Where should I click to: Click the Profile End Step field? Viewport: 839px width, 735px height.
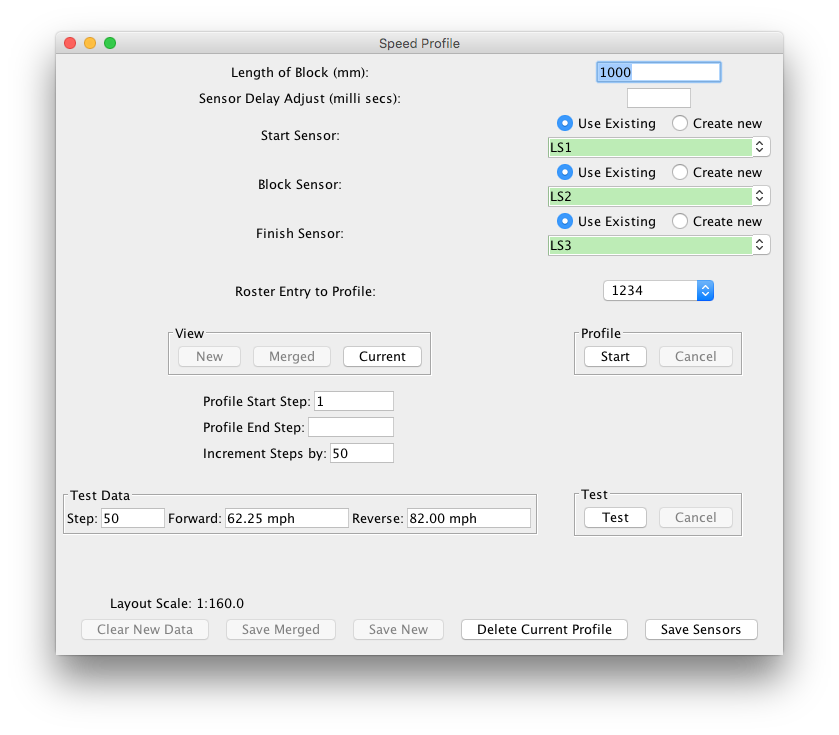coord(350,427)
